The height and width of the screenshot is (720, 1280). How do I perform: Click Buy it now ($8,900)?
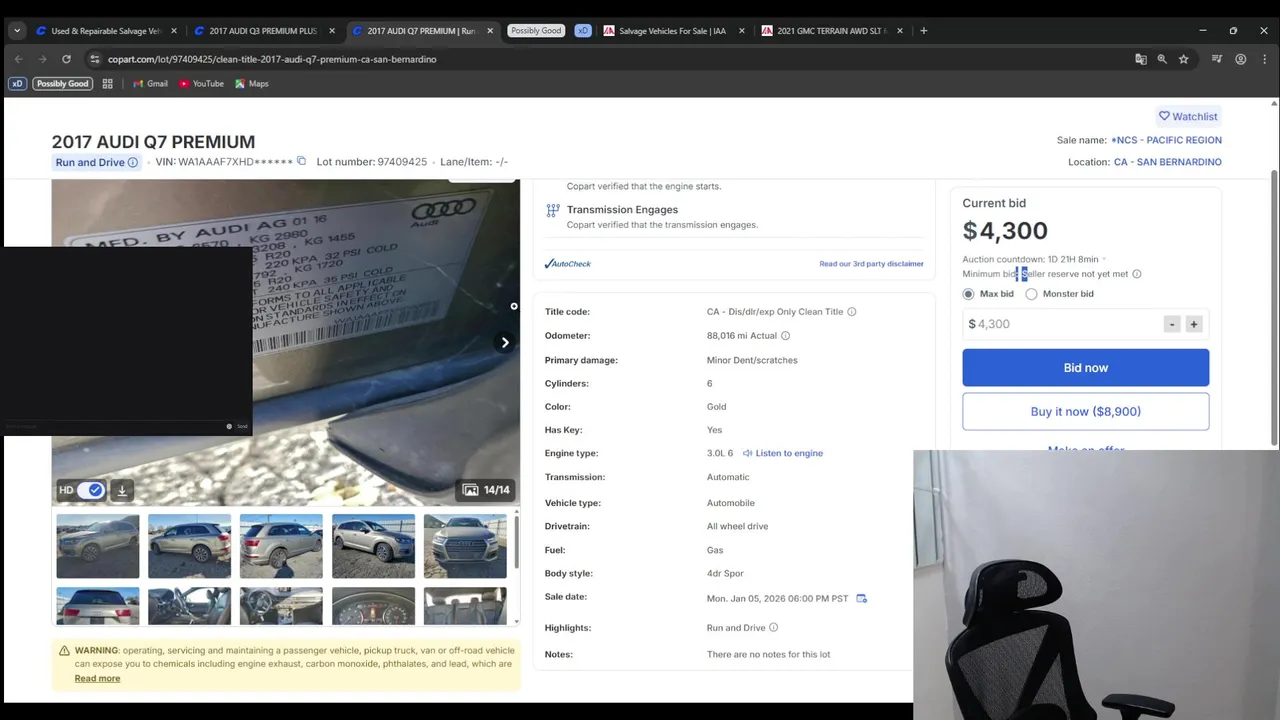[x=1086, y=412]
